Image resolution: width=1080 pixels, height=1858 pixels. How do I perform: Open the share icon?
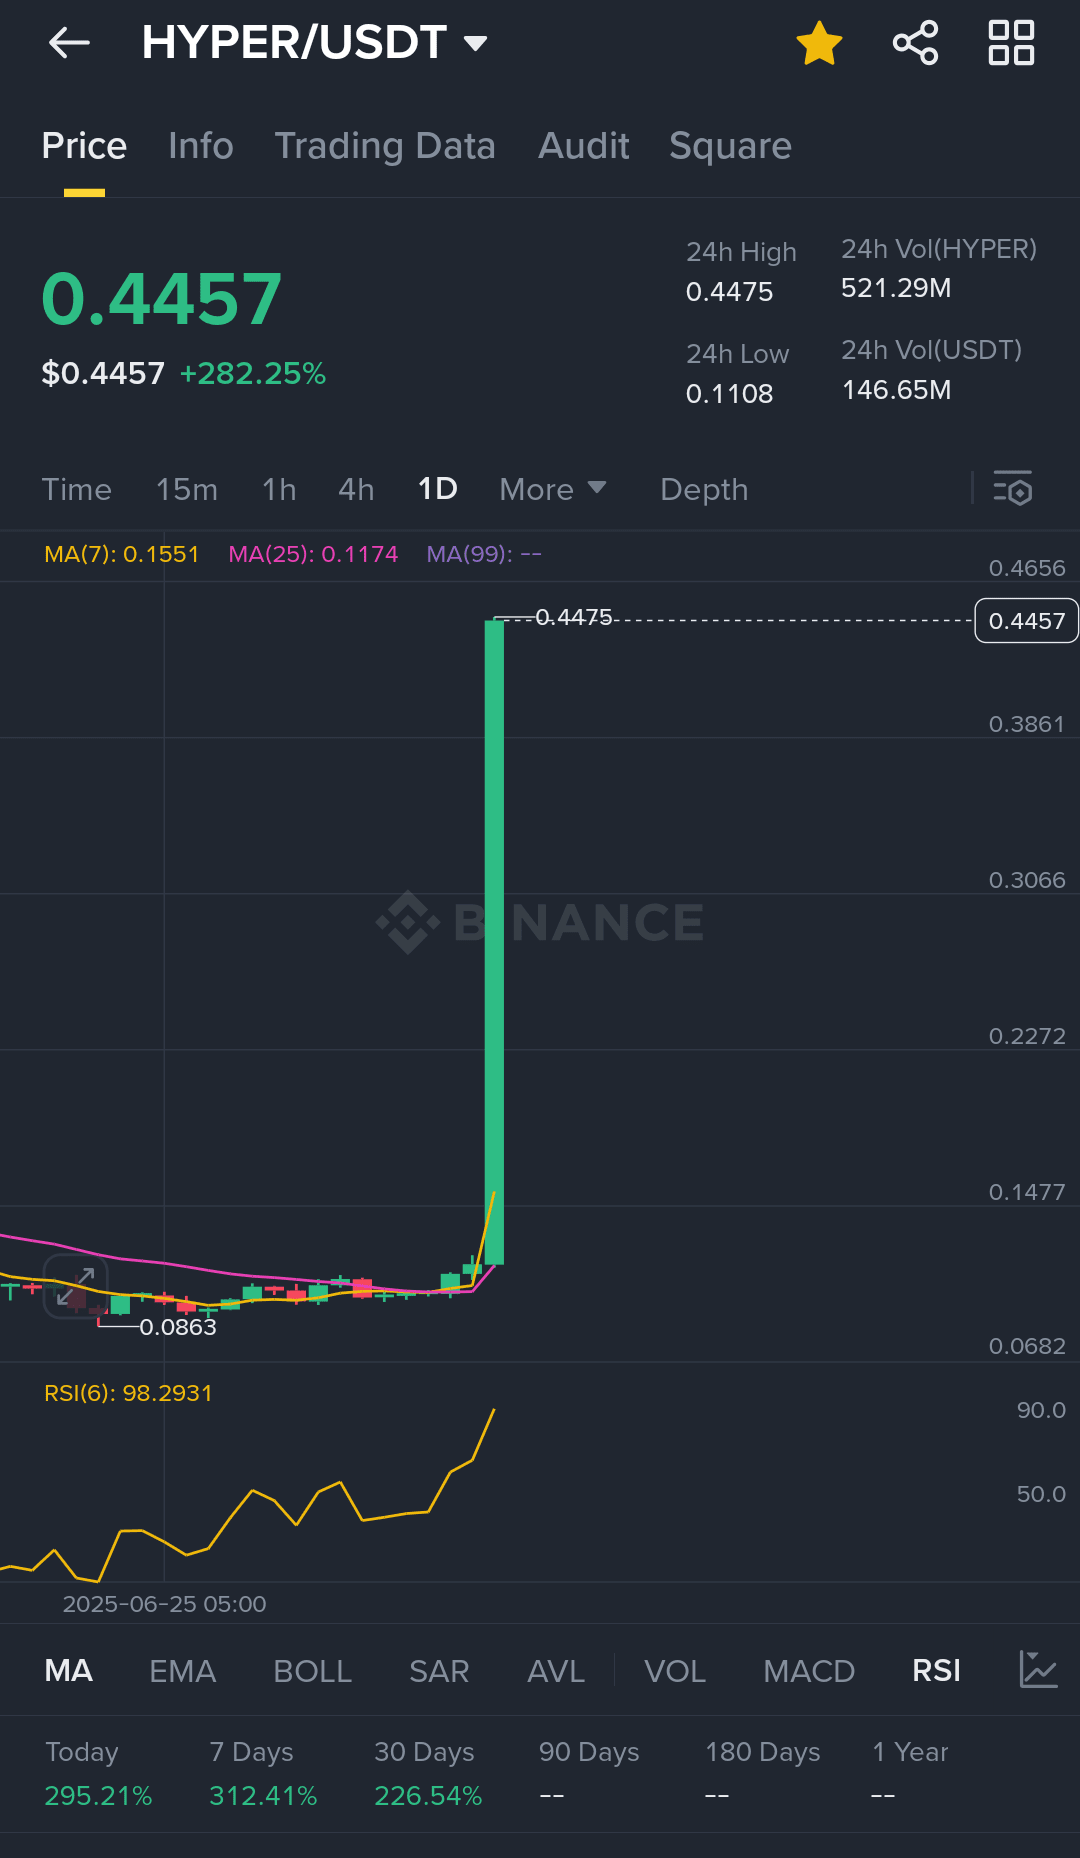coord(915,43)
